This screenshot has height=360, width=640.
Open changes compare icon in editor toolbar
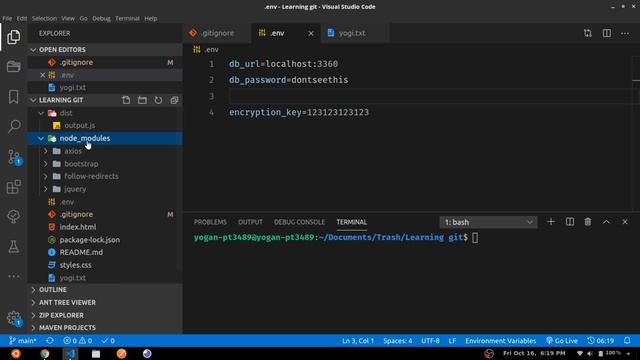click(x=588, y=33)
